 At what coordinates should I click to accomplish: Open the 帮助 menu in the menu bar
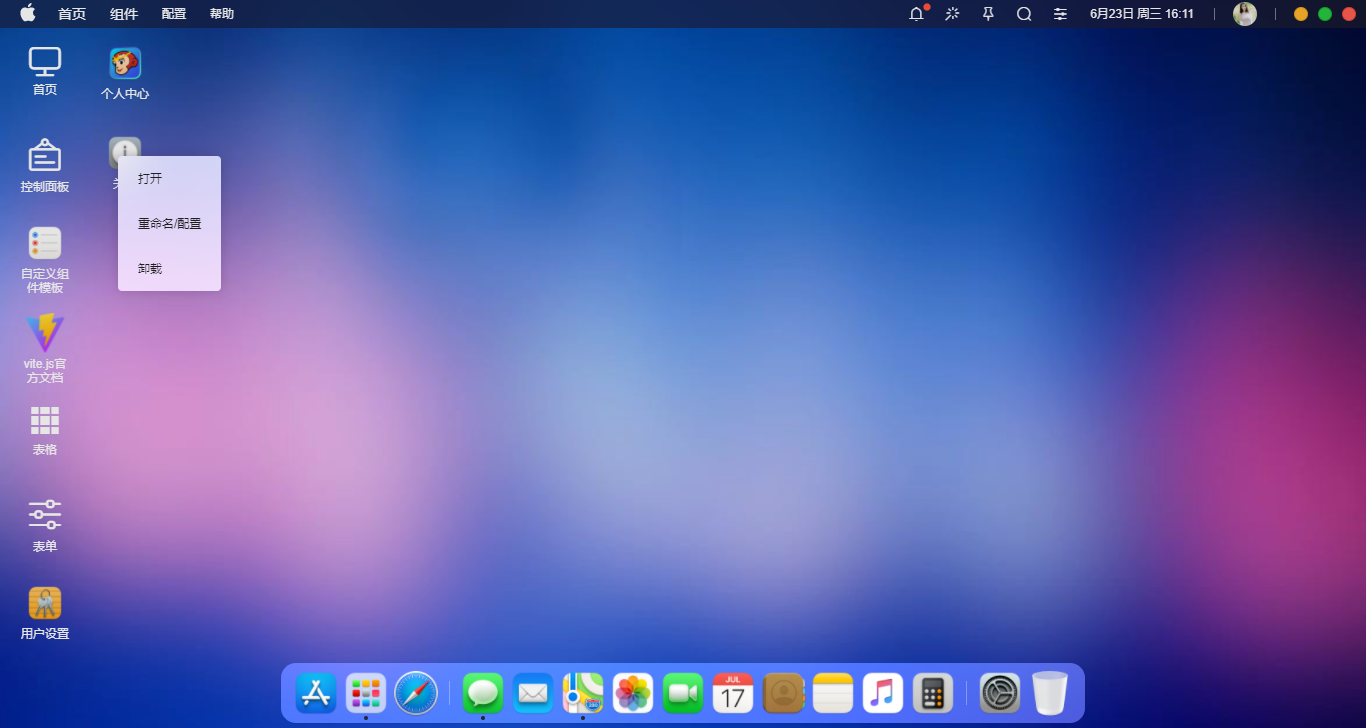(221, 14)
